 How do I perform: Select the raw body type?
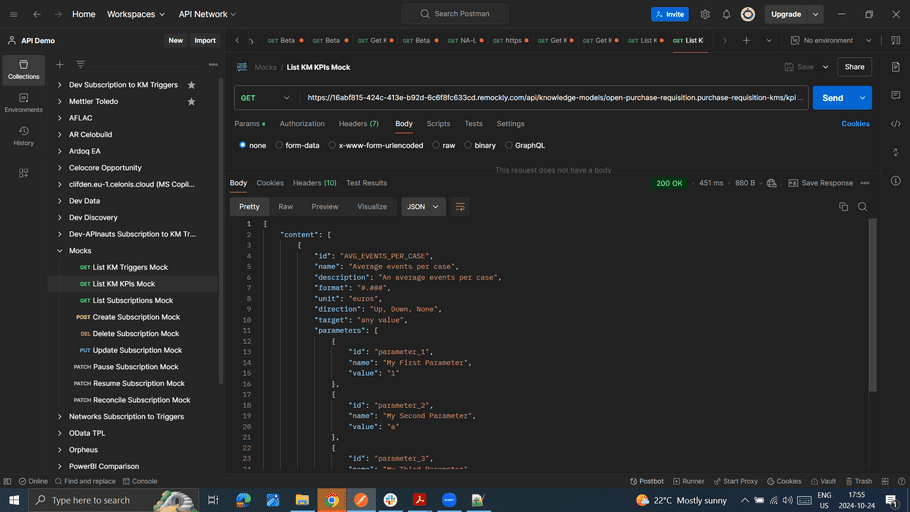click(444, 145)
